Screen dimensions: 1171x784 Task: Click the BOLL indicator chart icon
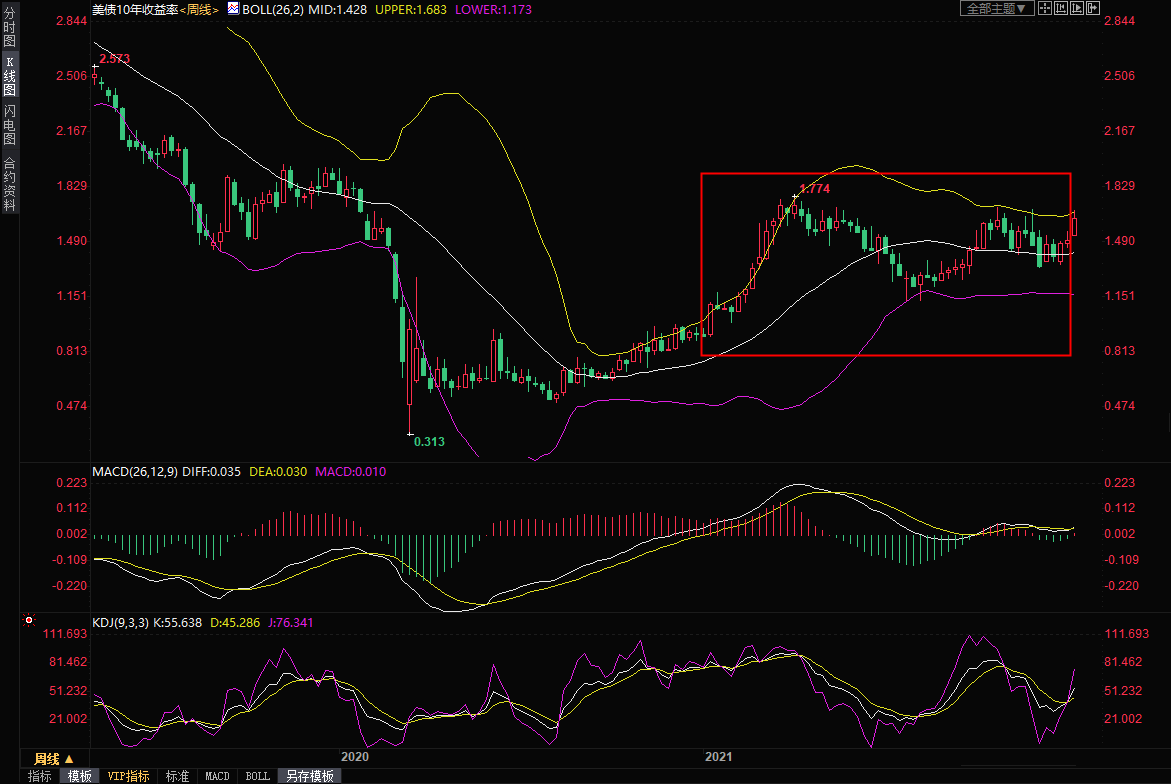click(233, 8)
